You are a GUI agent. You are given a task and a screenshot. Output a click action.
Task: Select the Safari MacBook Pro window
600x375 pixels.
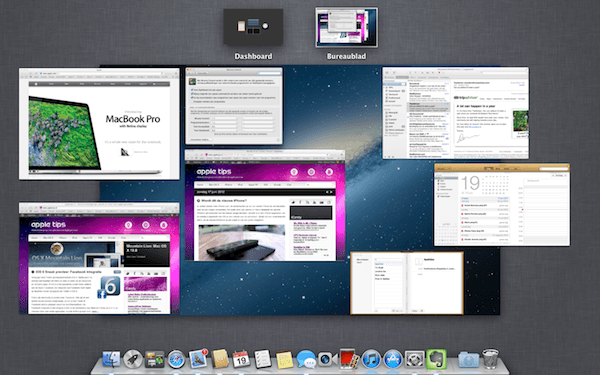(99, 124)
